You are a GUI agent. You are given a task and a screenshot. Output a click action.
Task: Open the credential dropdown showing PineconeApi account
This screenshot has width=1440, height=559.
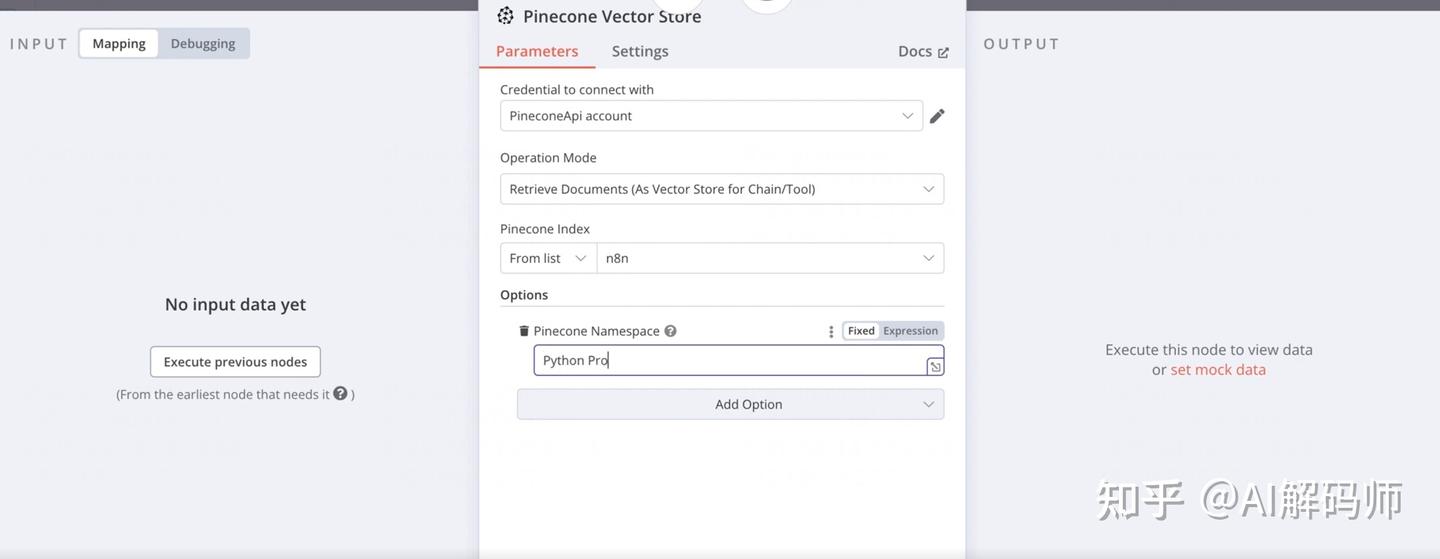(711, 116)
